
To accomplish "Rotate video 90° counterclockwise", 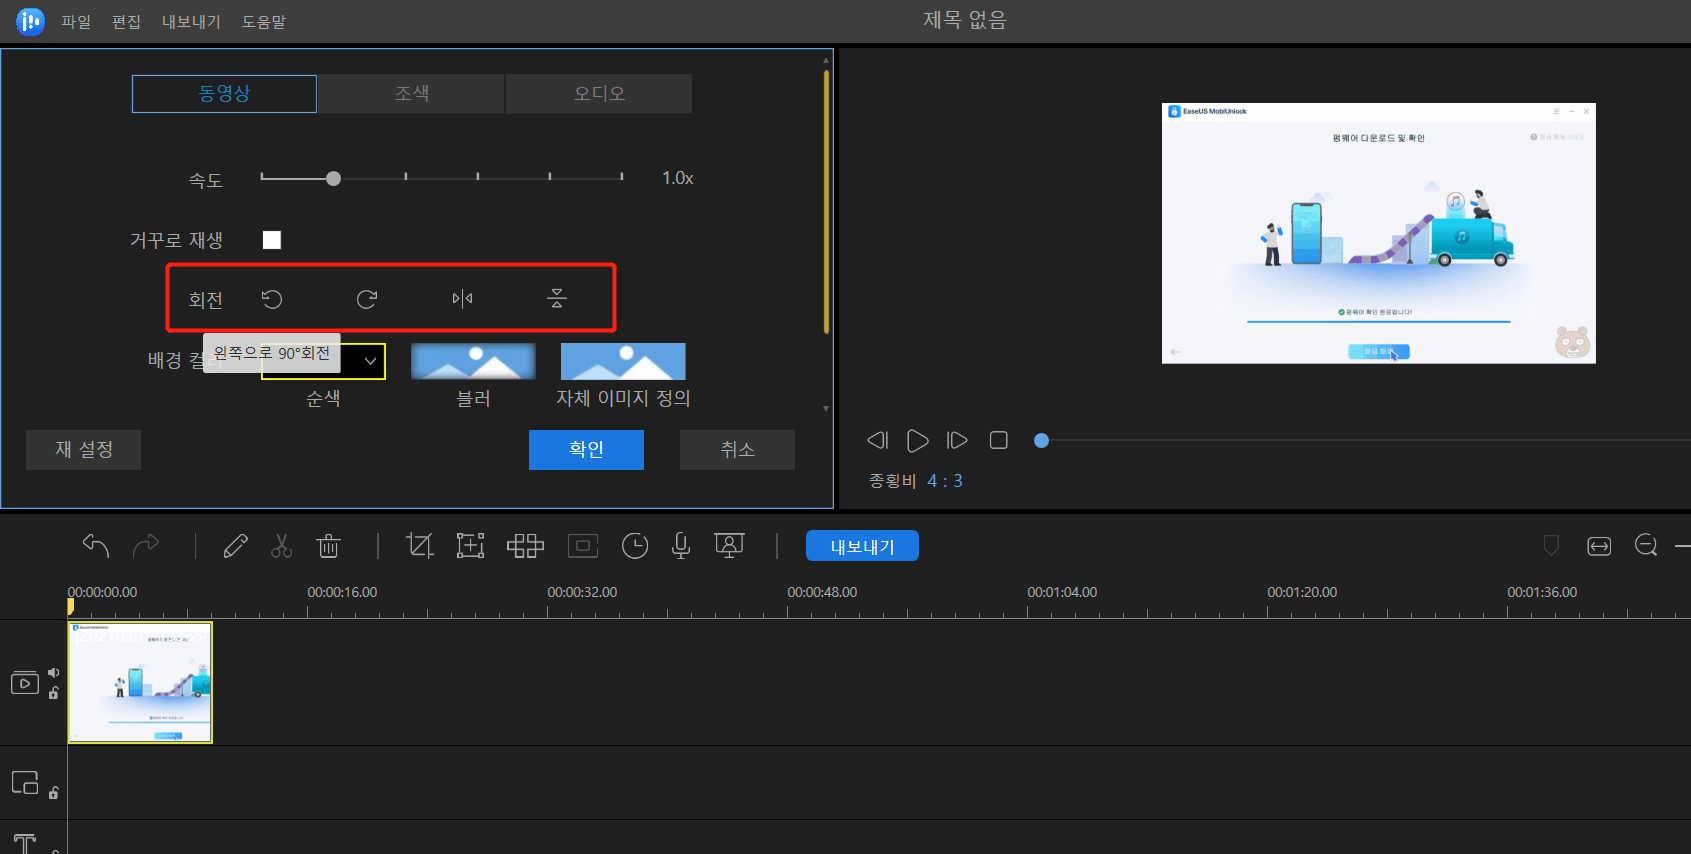I will 272,299.
